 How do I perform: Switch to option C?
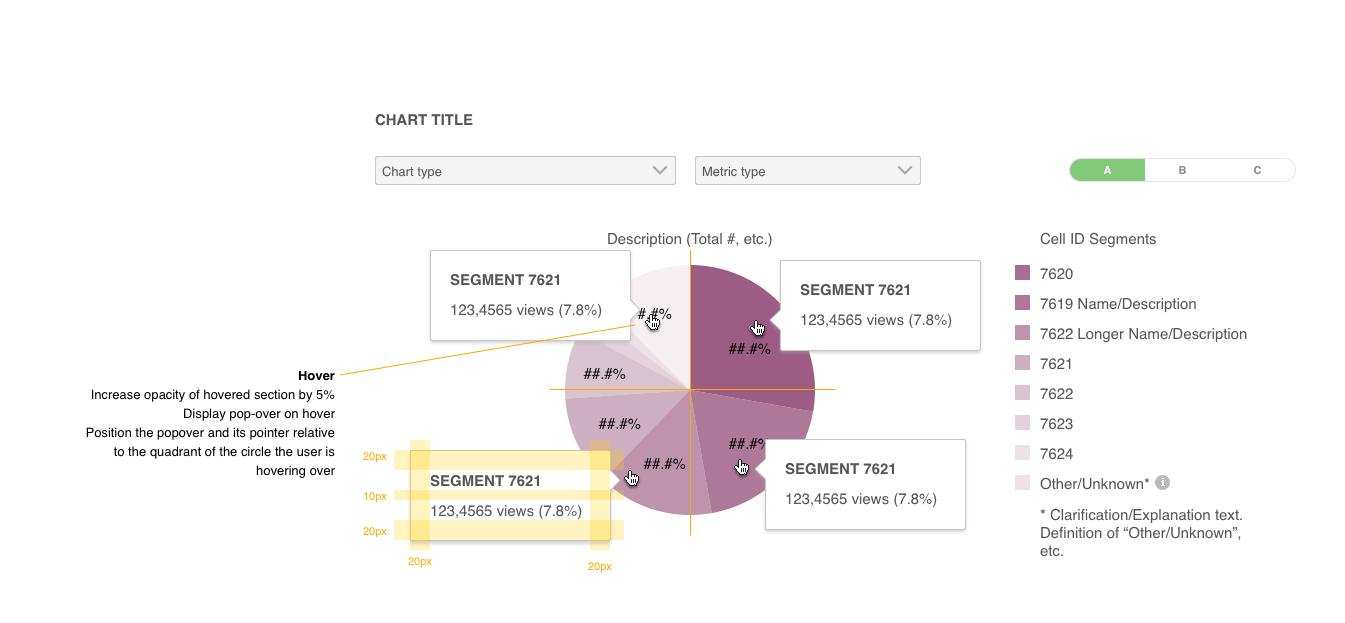(x=1257, y=169)
